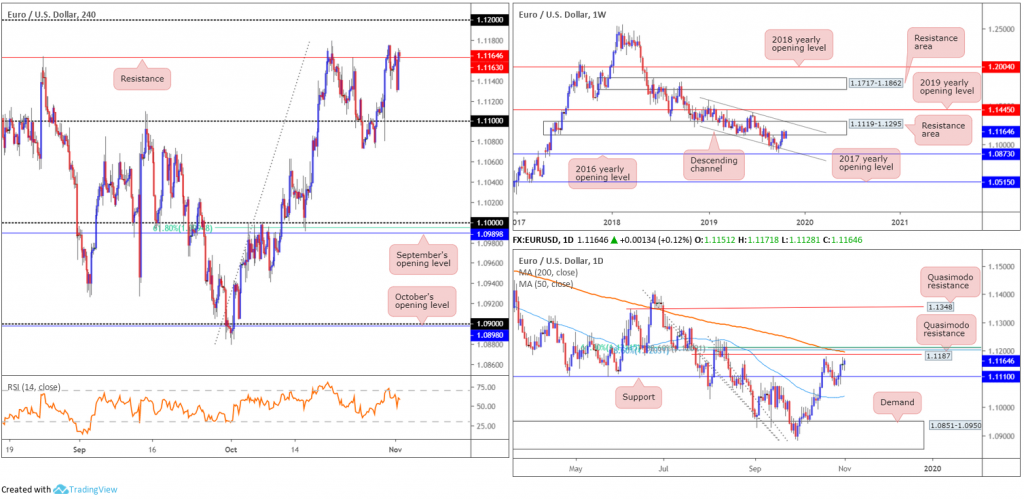The height and width of the screenshot is (500, 1024).
Task: Click the black 1.11000 price label
Action: 489,121
